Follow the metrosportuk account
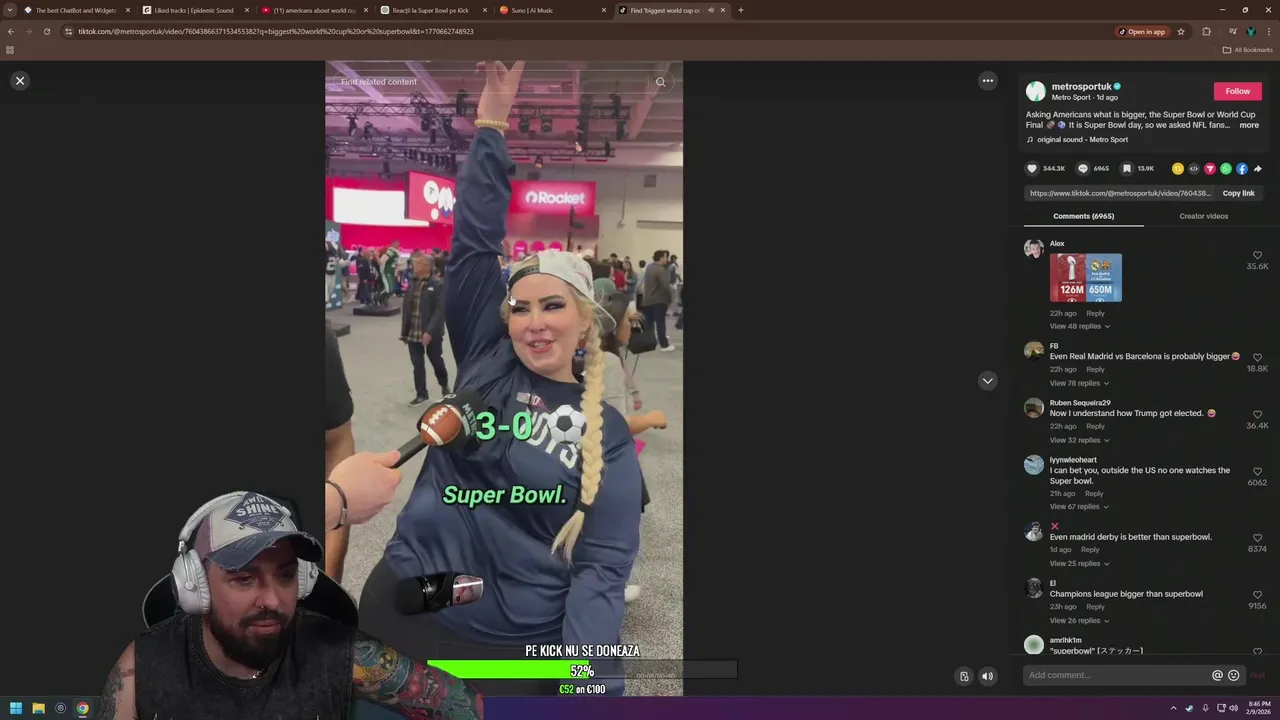This screenshot has height=720, width=1280. point(1238,91)
